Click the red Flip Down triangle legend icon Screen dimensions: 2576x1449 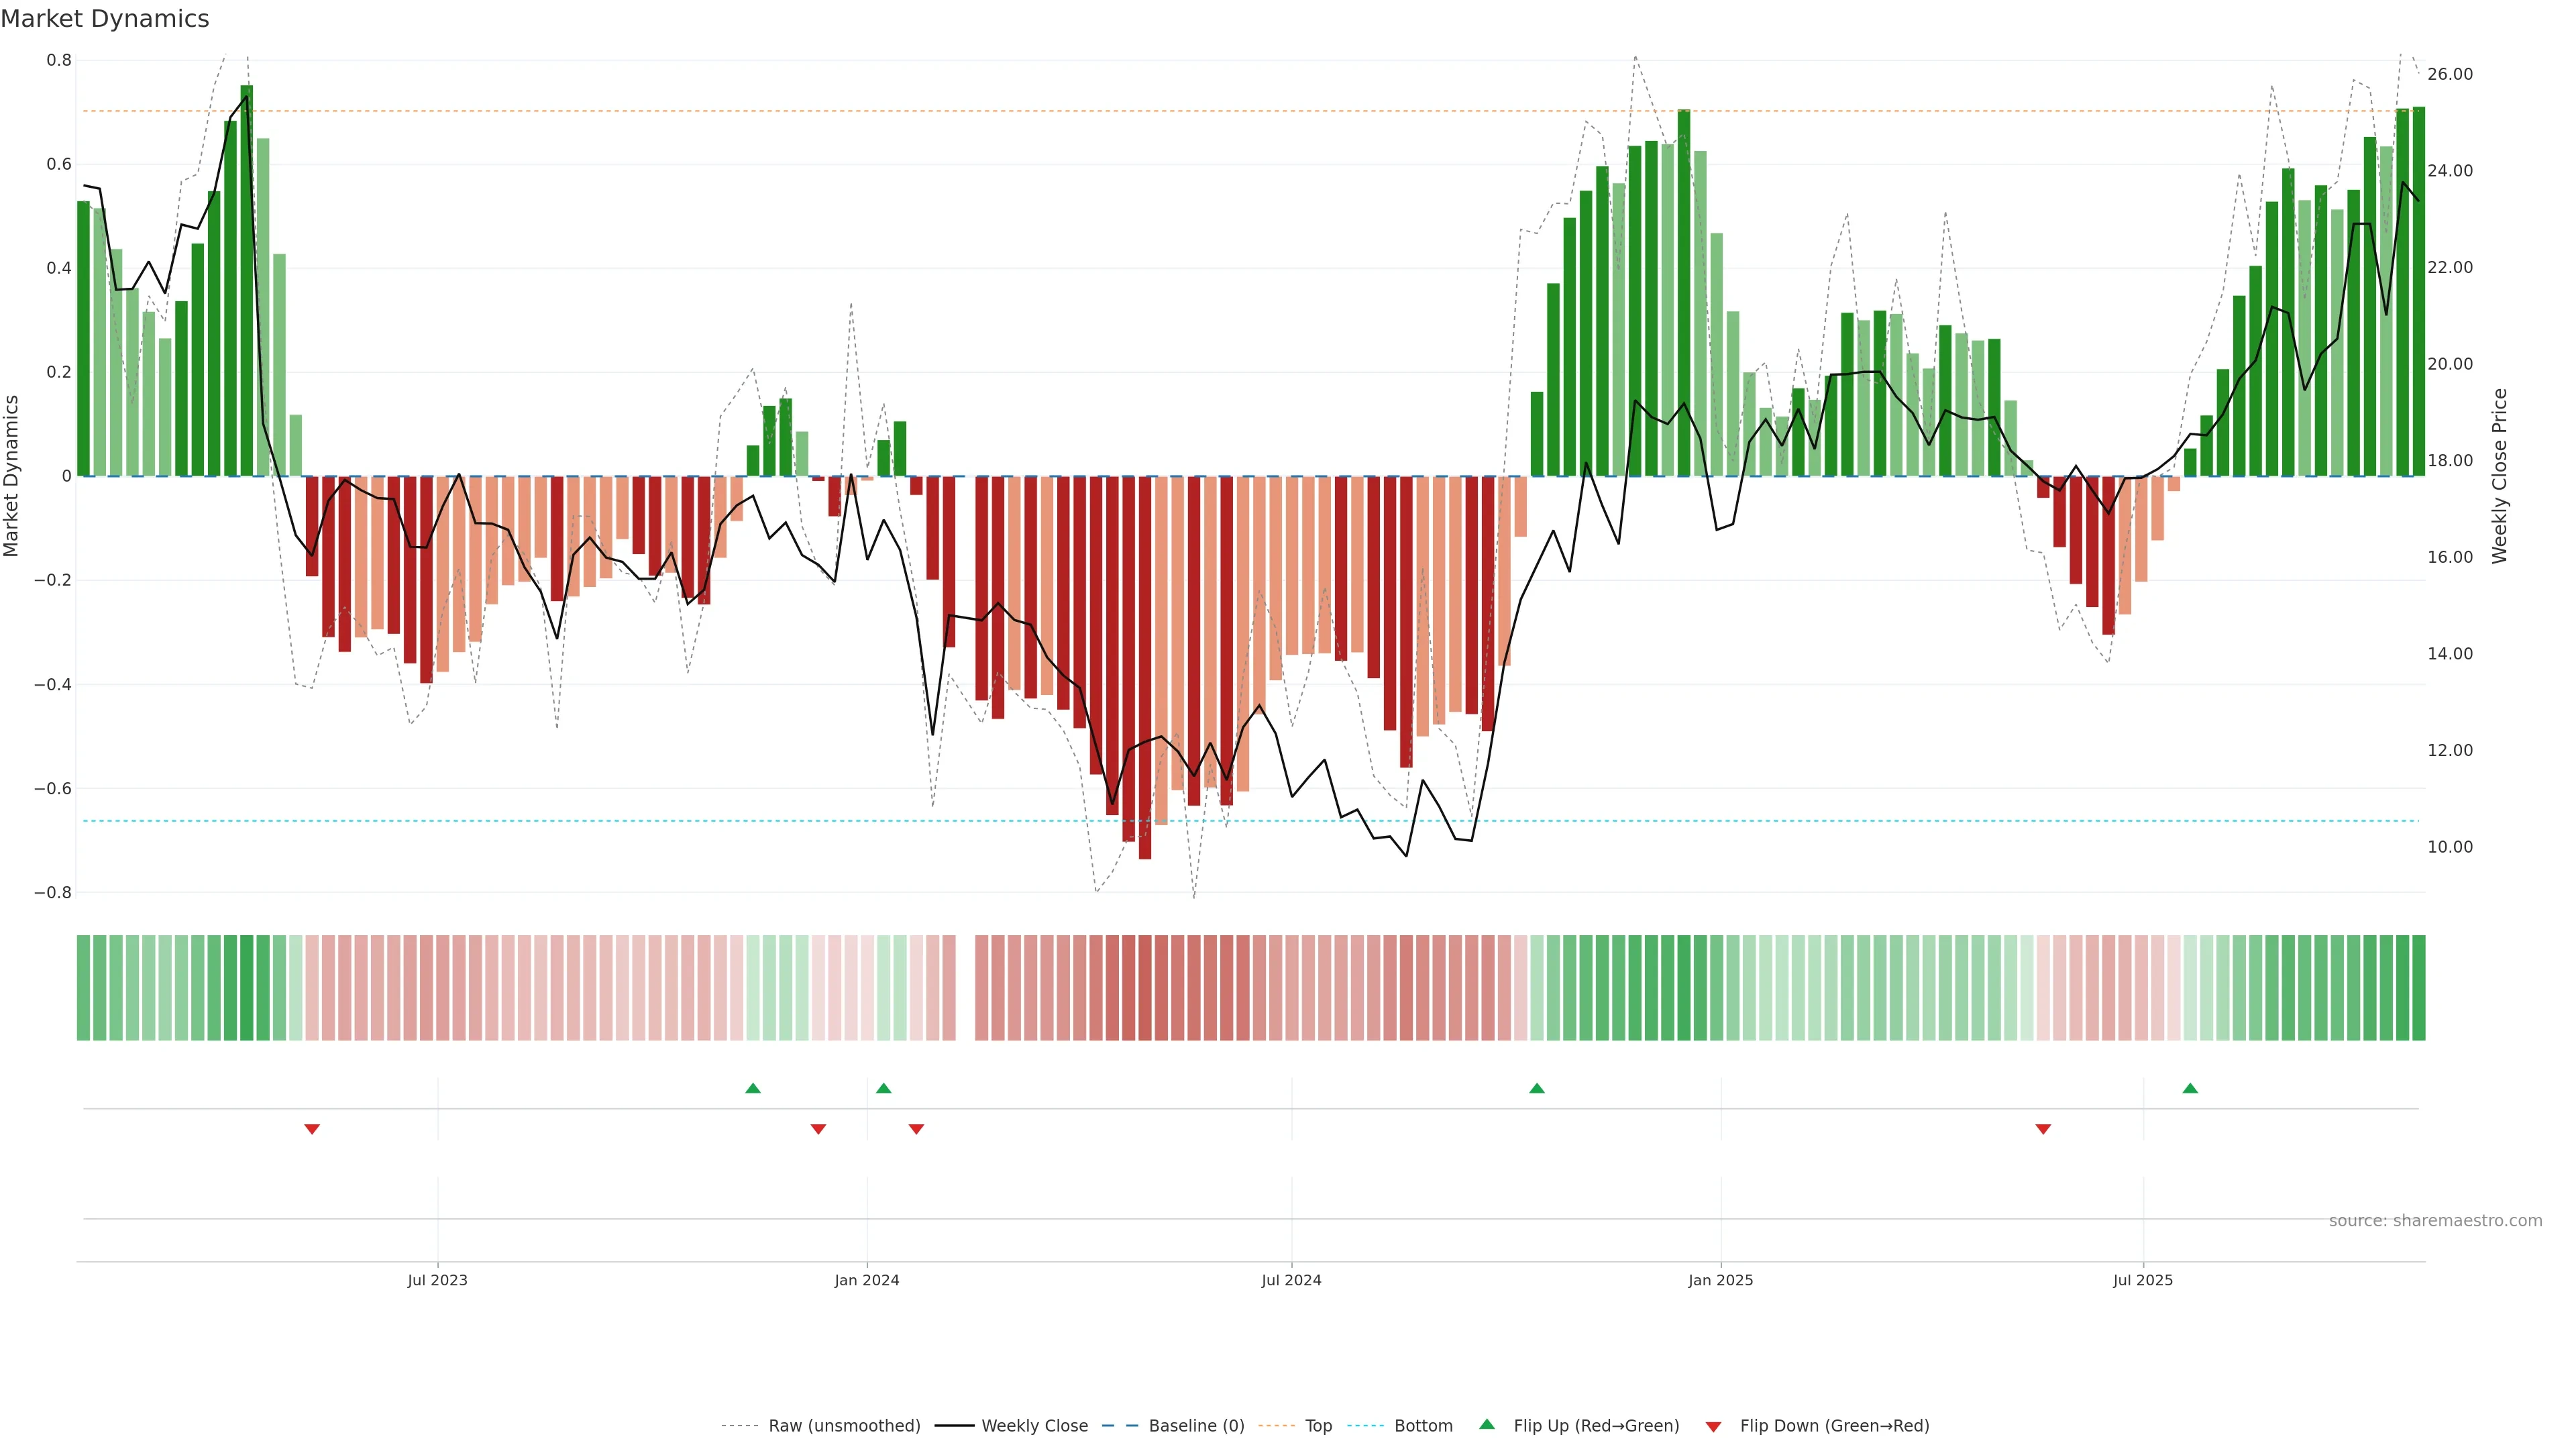click(1713, 1426)
